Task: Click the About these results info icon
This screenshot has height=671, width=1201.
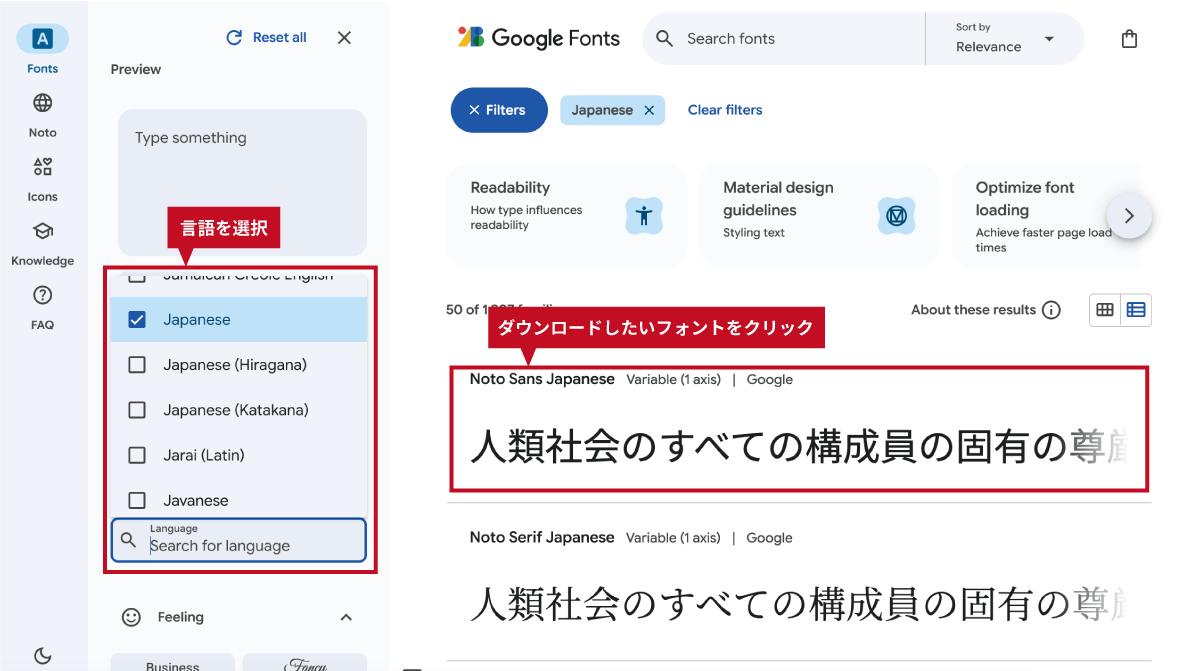Action: 1051,310
